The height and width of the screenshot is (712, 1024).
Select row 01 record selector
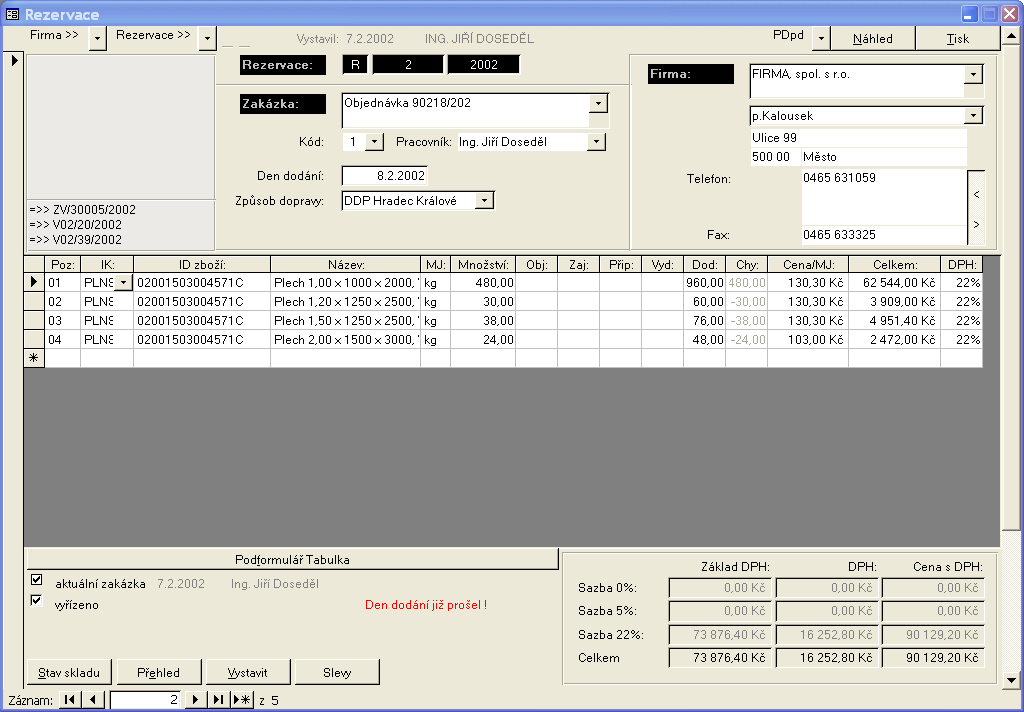pyautogui.click(x=33, y=283)
